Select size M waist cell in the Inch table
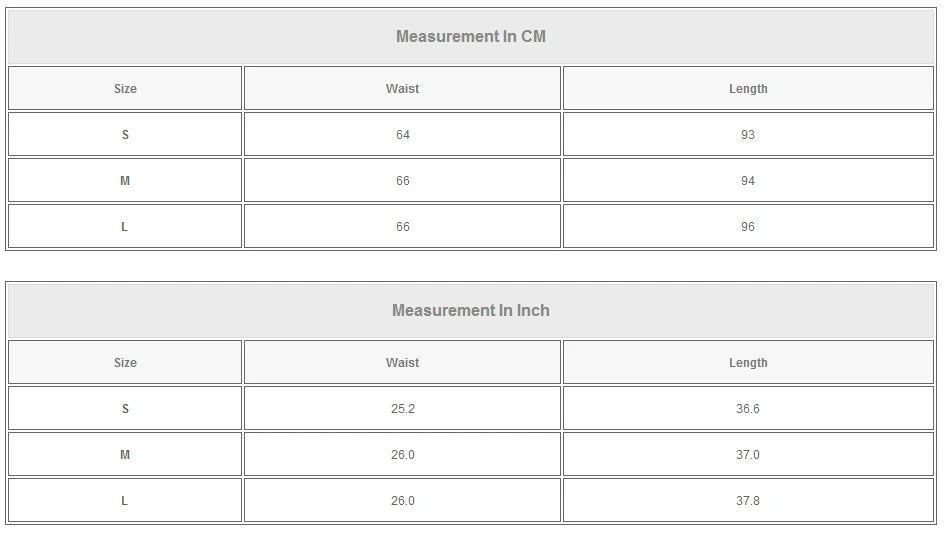The height and width of the screenshot is (537, 944). pos(402,455)
